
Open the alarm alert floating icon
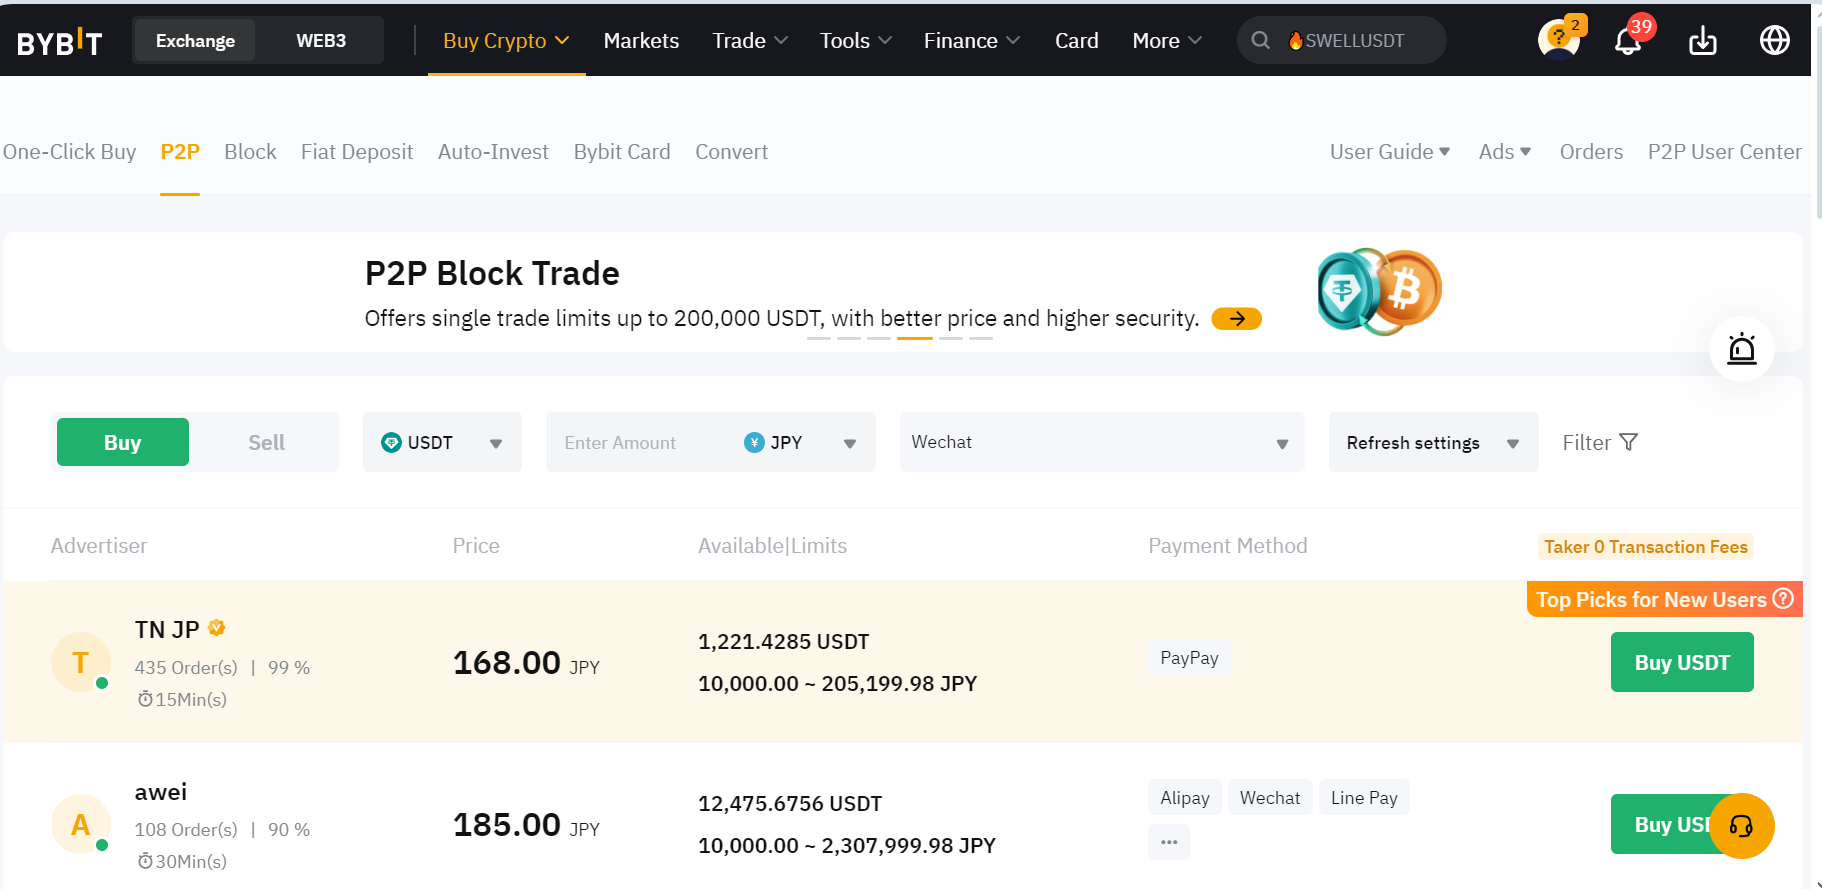pos(1741,349)
